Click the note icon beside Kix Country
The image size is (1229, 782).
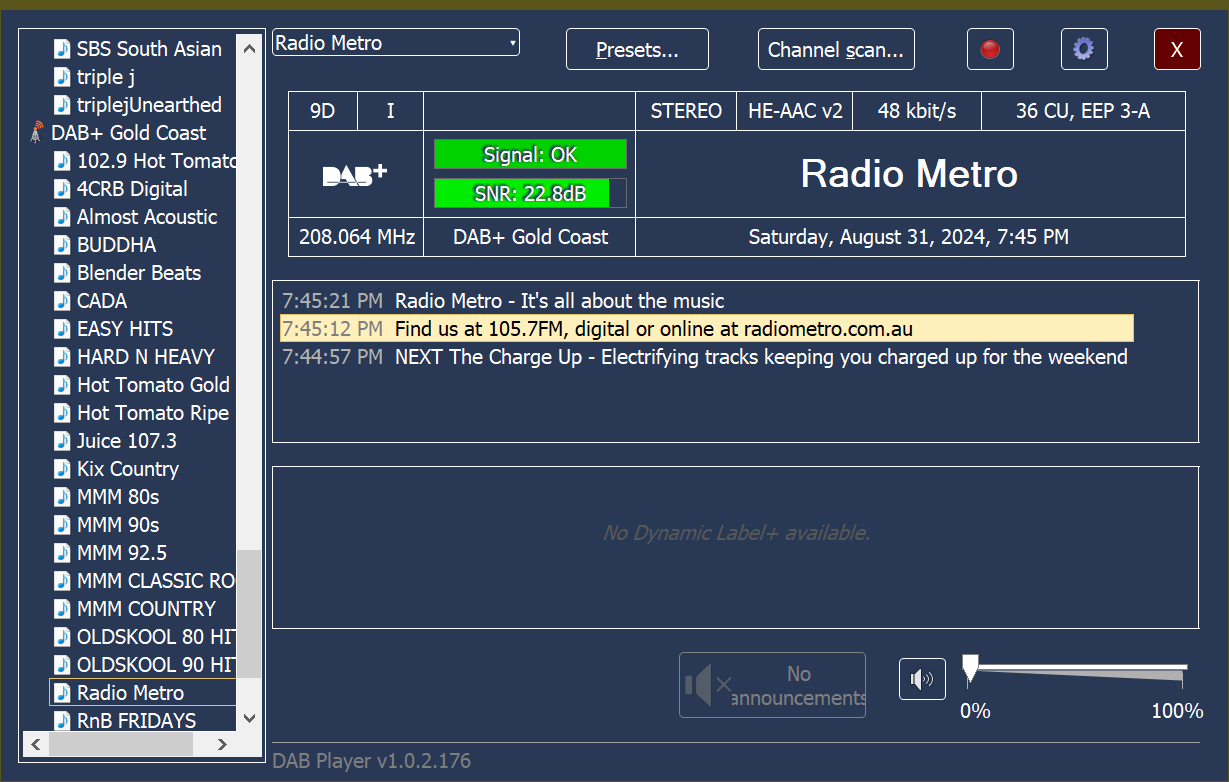pyautogui.click(x=63, y=469)
